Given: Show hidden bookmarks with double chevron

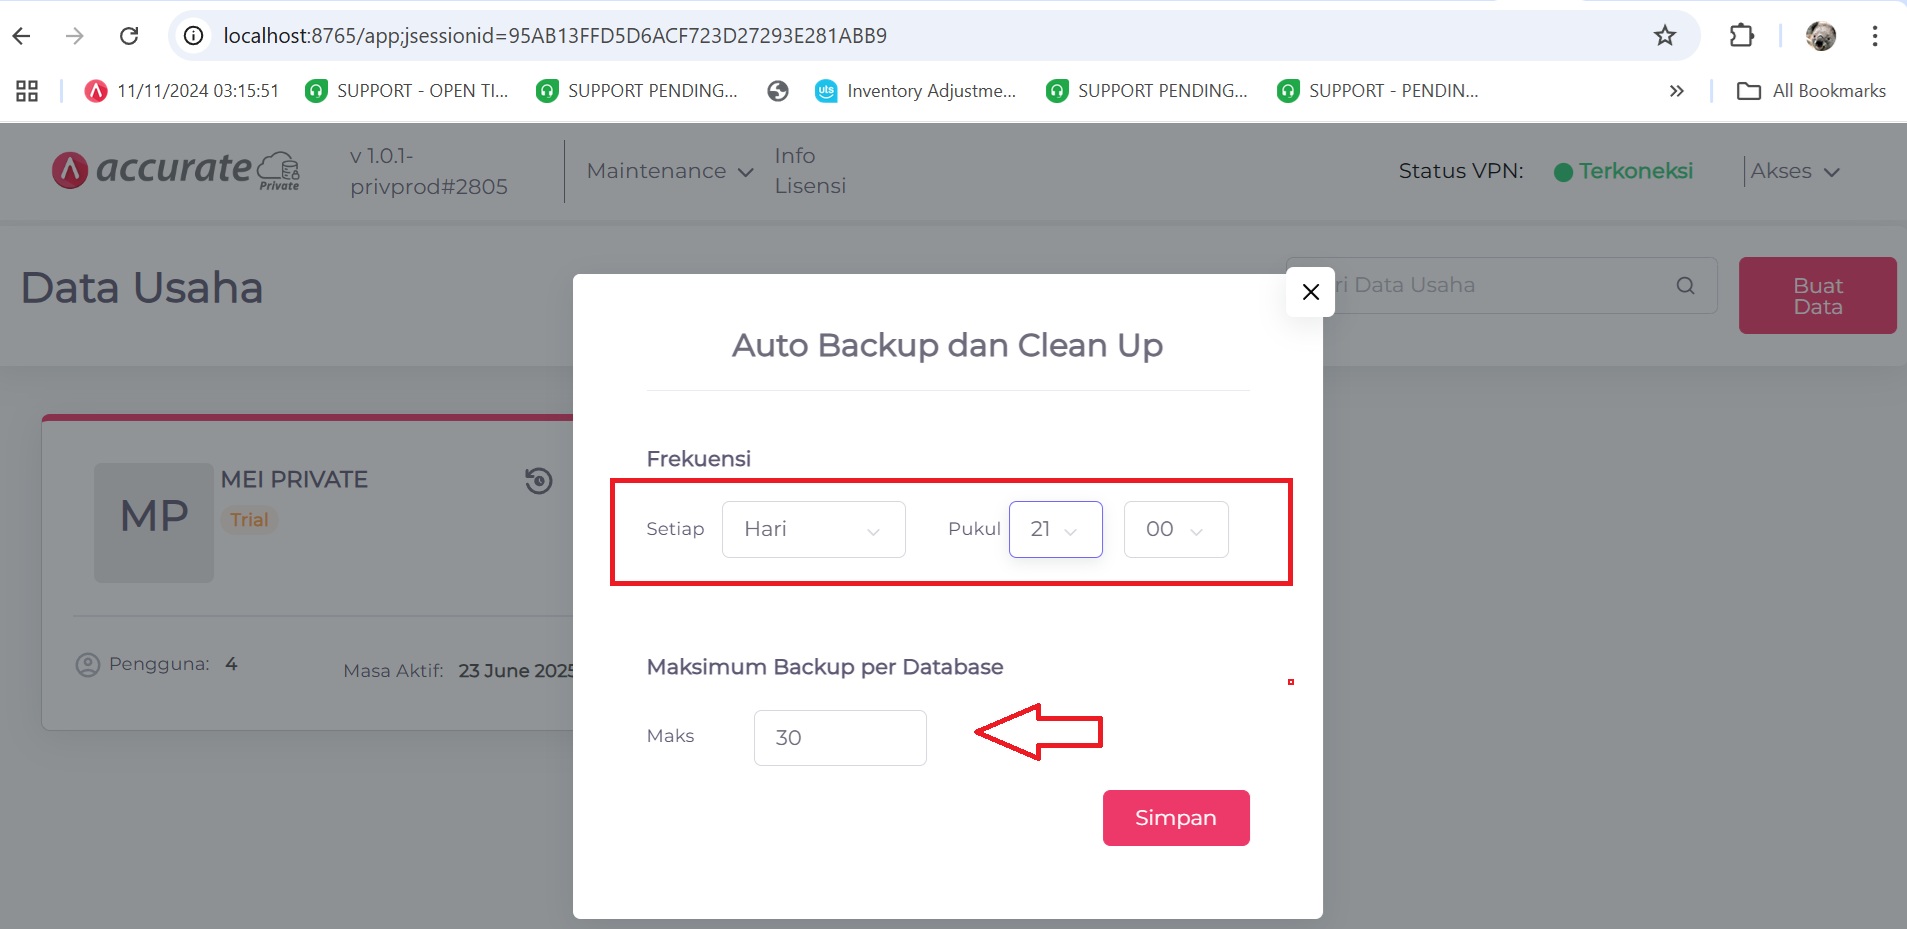Looking at the screenshot, I should tap(1676, 91).
